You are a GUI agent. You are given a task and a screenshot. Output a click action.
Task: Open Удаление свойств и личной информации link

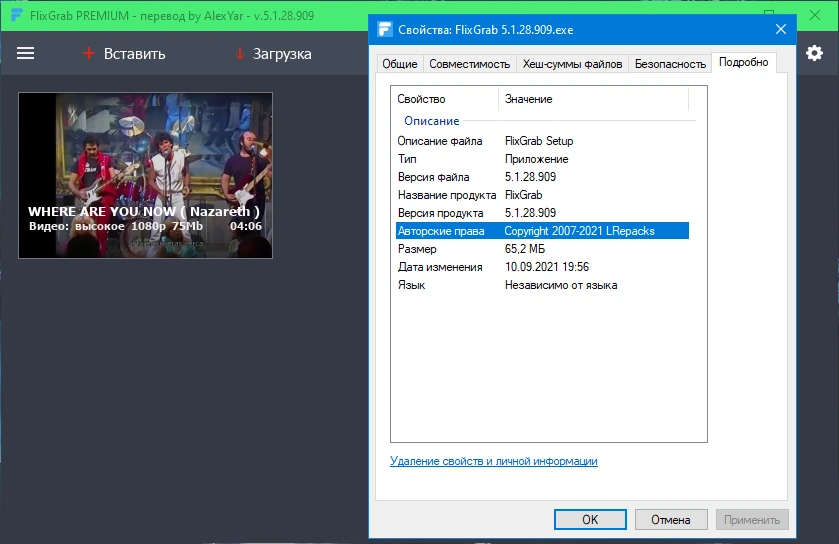tap(493, 461)
